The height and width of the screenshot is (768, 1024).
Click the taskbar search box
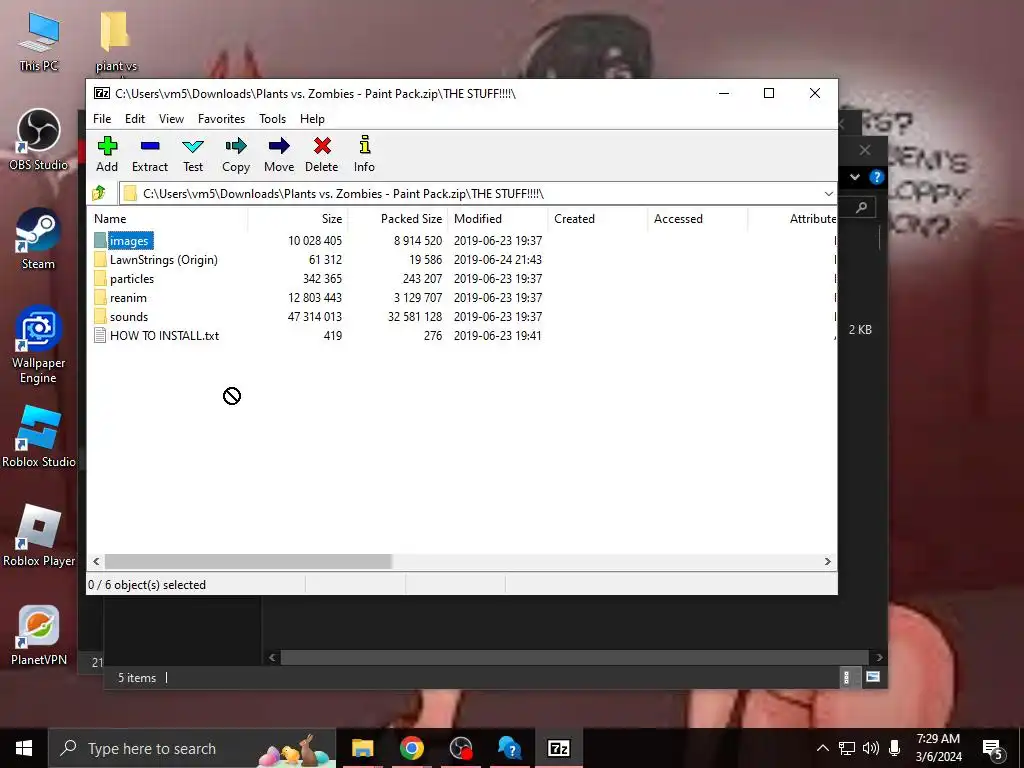click(x=192, y=748)
